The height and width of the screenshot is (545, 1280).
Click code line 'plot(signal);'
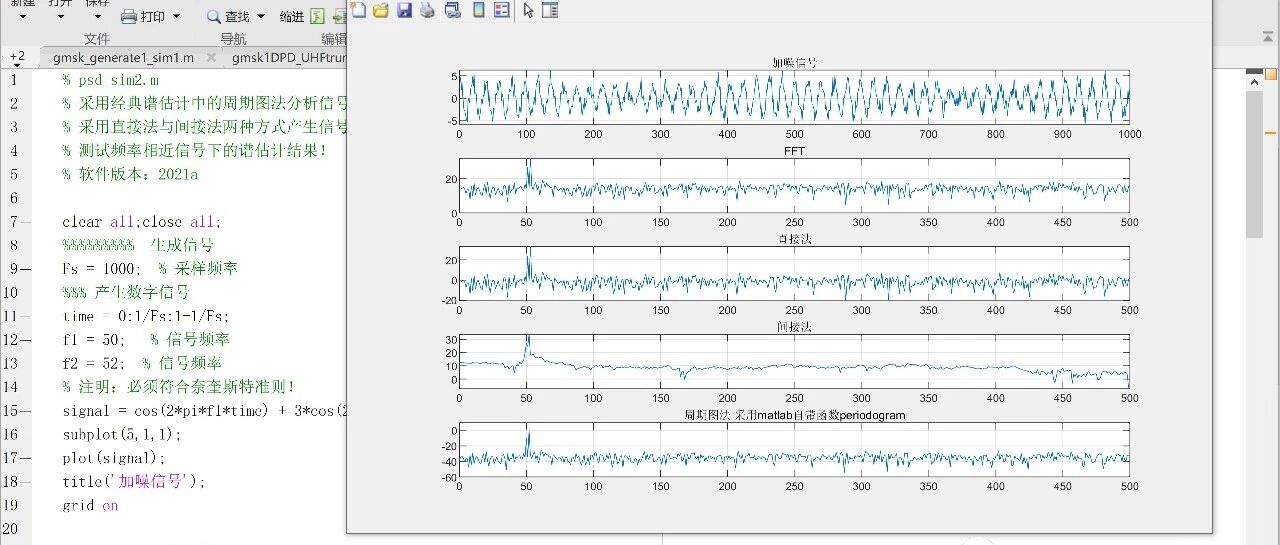(113, 458)
